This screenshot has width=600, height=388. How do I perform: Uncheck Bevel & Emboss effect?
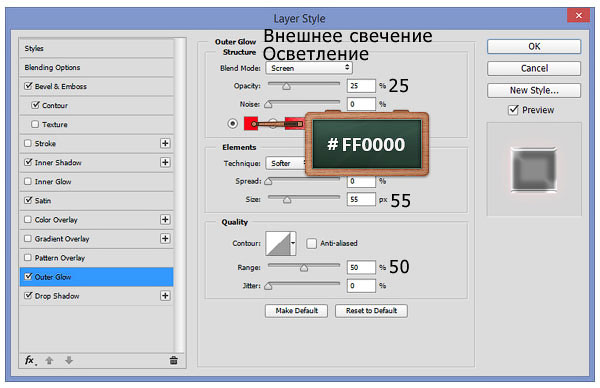click(28, 86)
